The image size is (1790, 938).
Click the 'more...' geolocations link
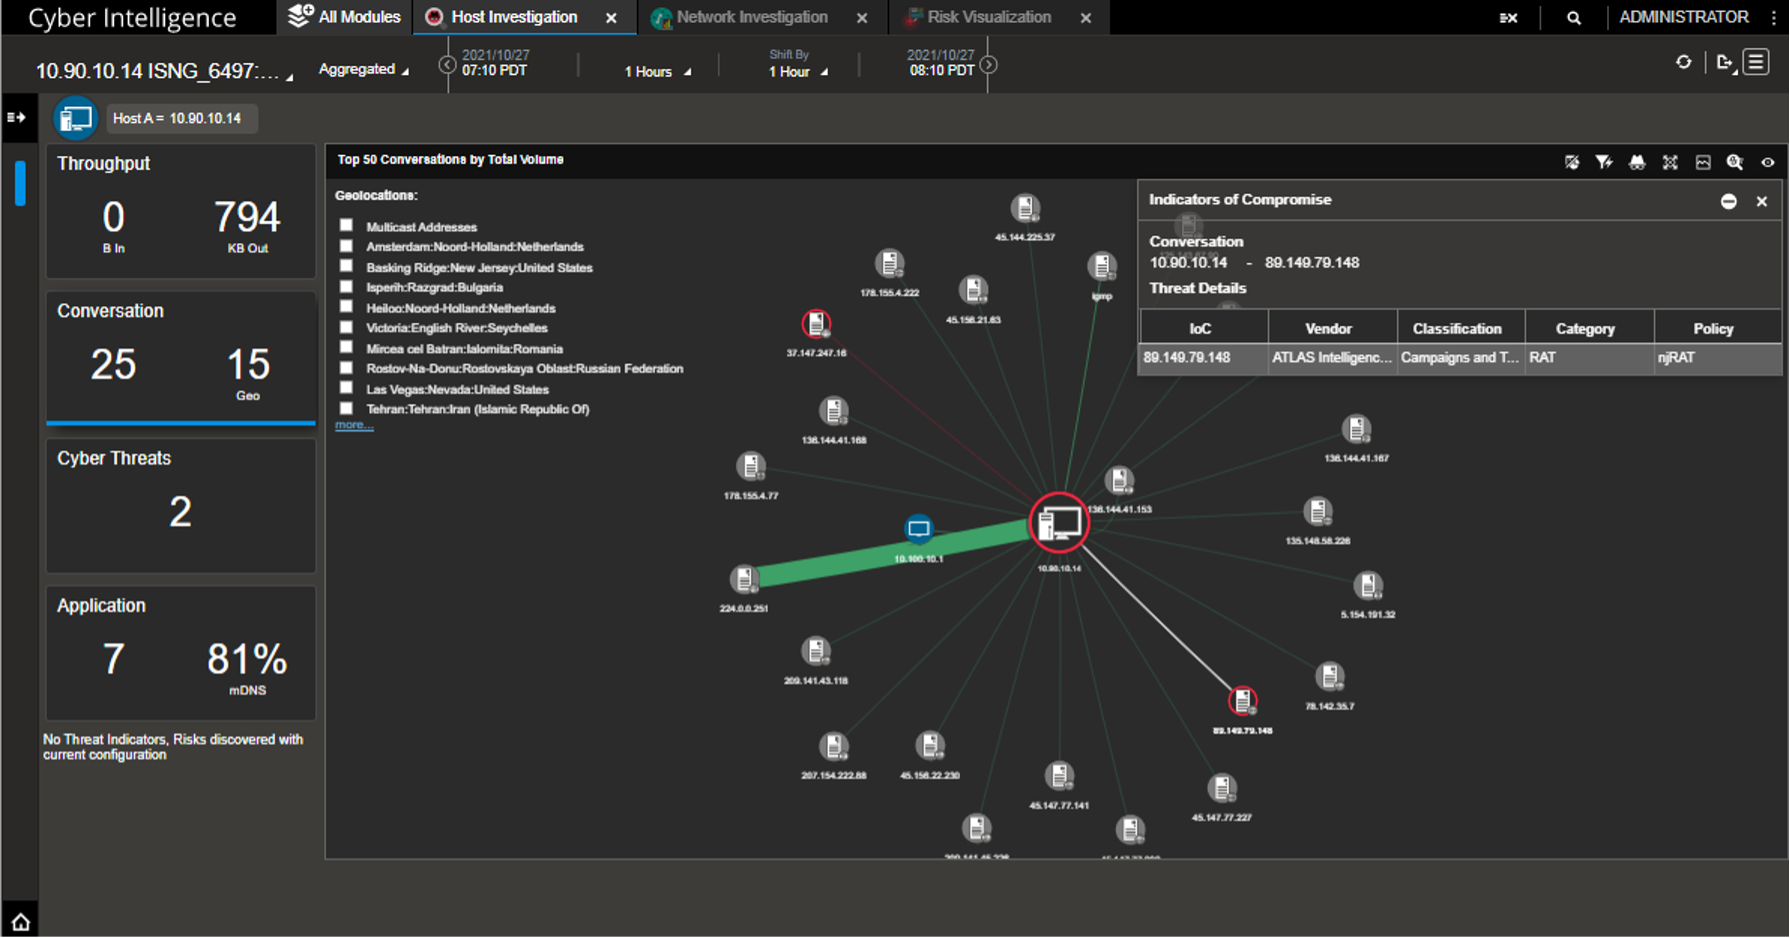pyautogui.click(x=354, y=425)
